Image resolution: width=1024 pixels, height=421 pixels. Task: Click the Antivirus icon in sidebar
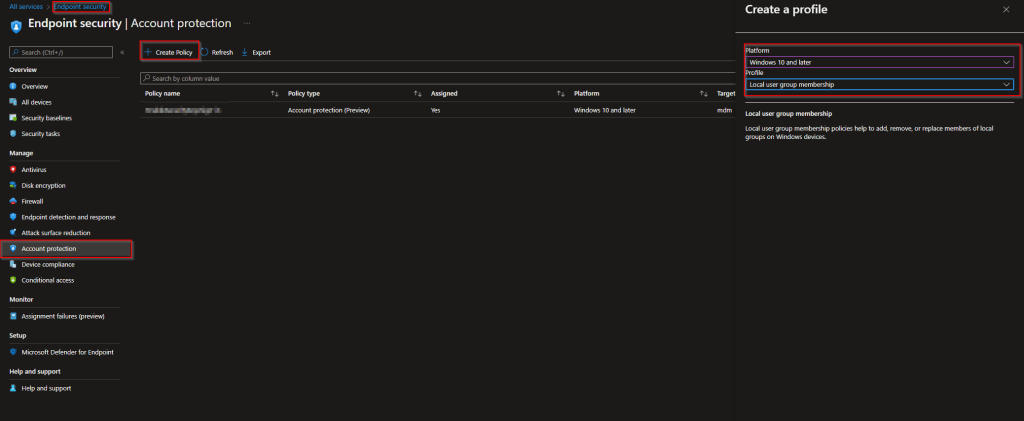coord(13,170)
